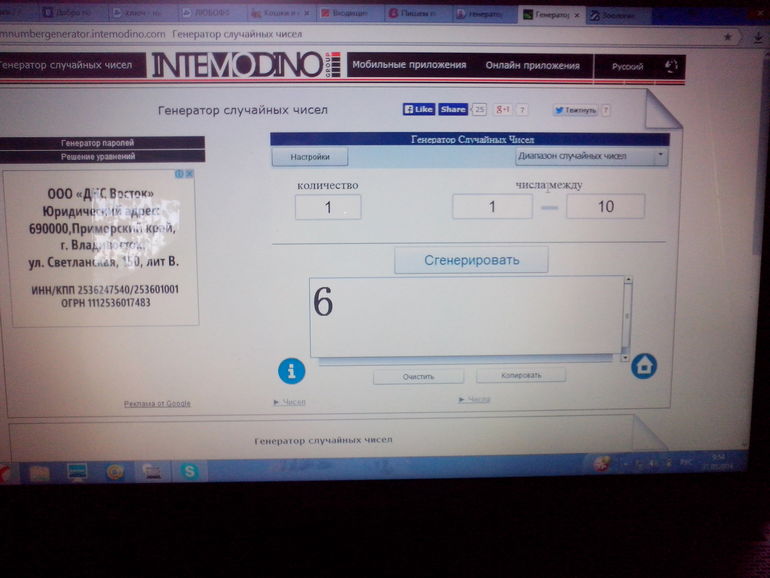Click the Очистить button
The image size is (770, 578).
coord(418,377)
